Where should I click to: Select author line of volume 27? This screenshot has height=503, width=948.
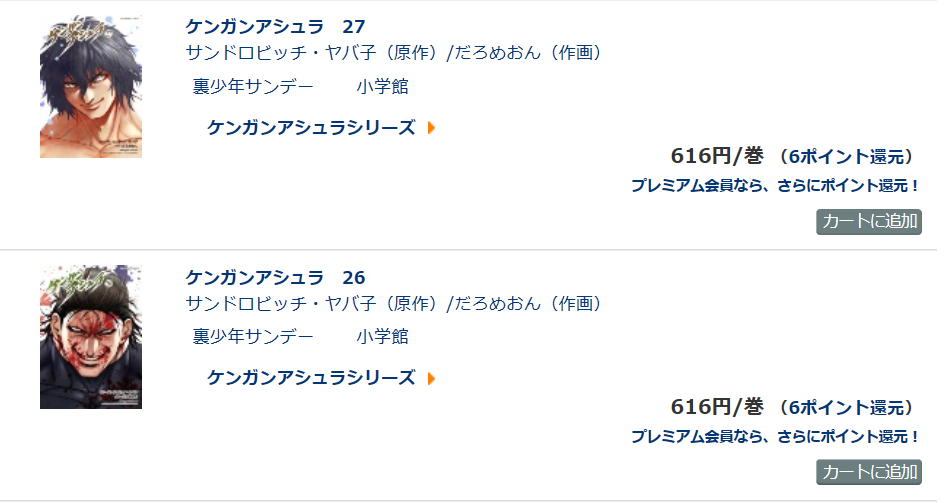pyautogui.click(x=393, y=53)
